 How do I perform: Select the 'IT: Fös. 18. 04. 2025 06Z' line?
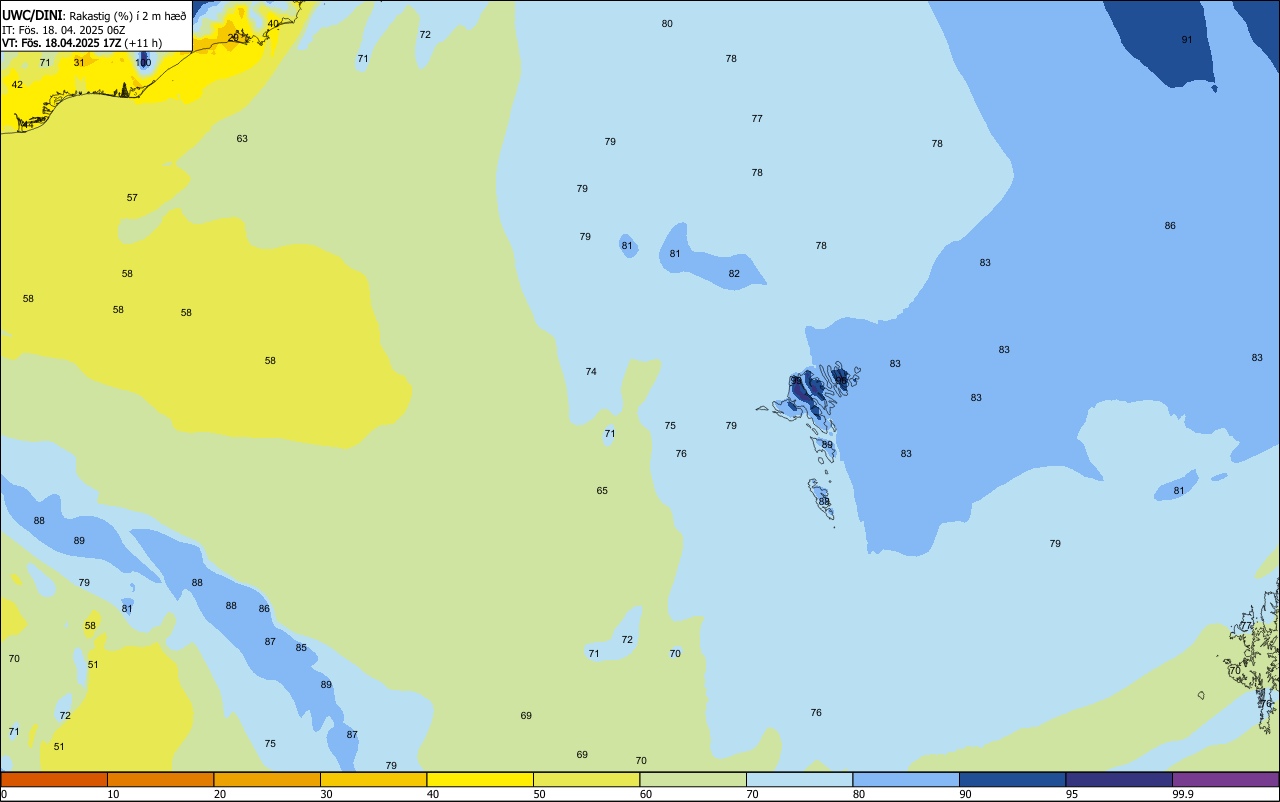click(63, 30)
